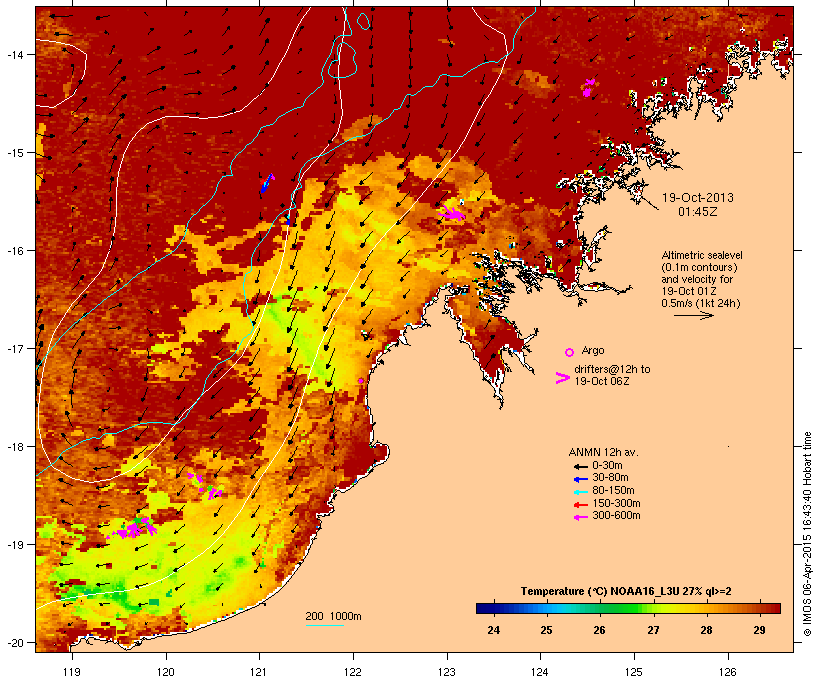
Task: Click the blue 30-80m arrow legend icon
Action: pyautogui.click(x=580, y=479)
